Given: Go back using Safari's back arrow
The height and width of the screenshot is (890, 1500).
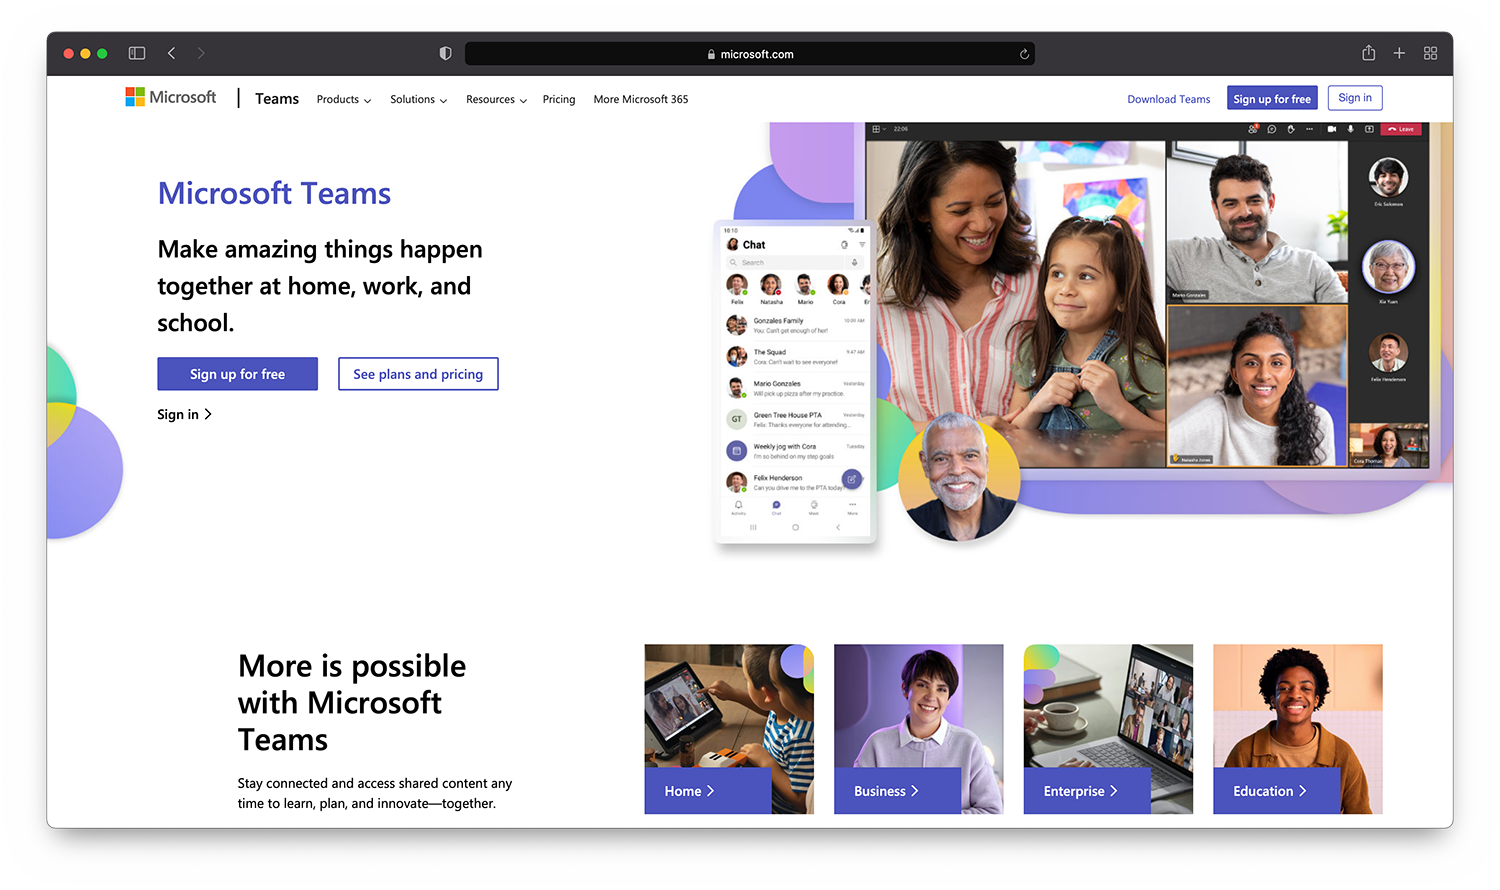Looking at the screenshot, I should point(172,53).
